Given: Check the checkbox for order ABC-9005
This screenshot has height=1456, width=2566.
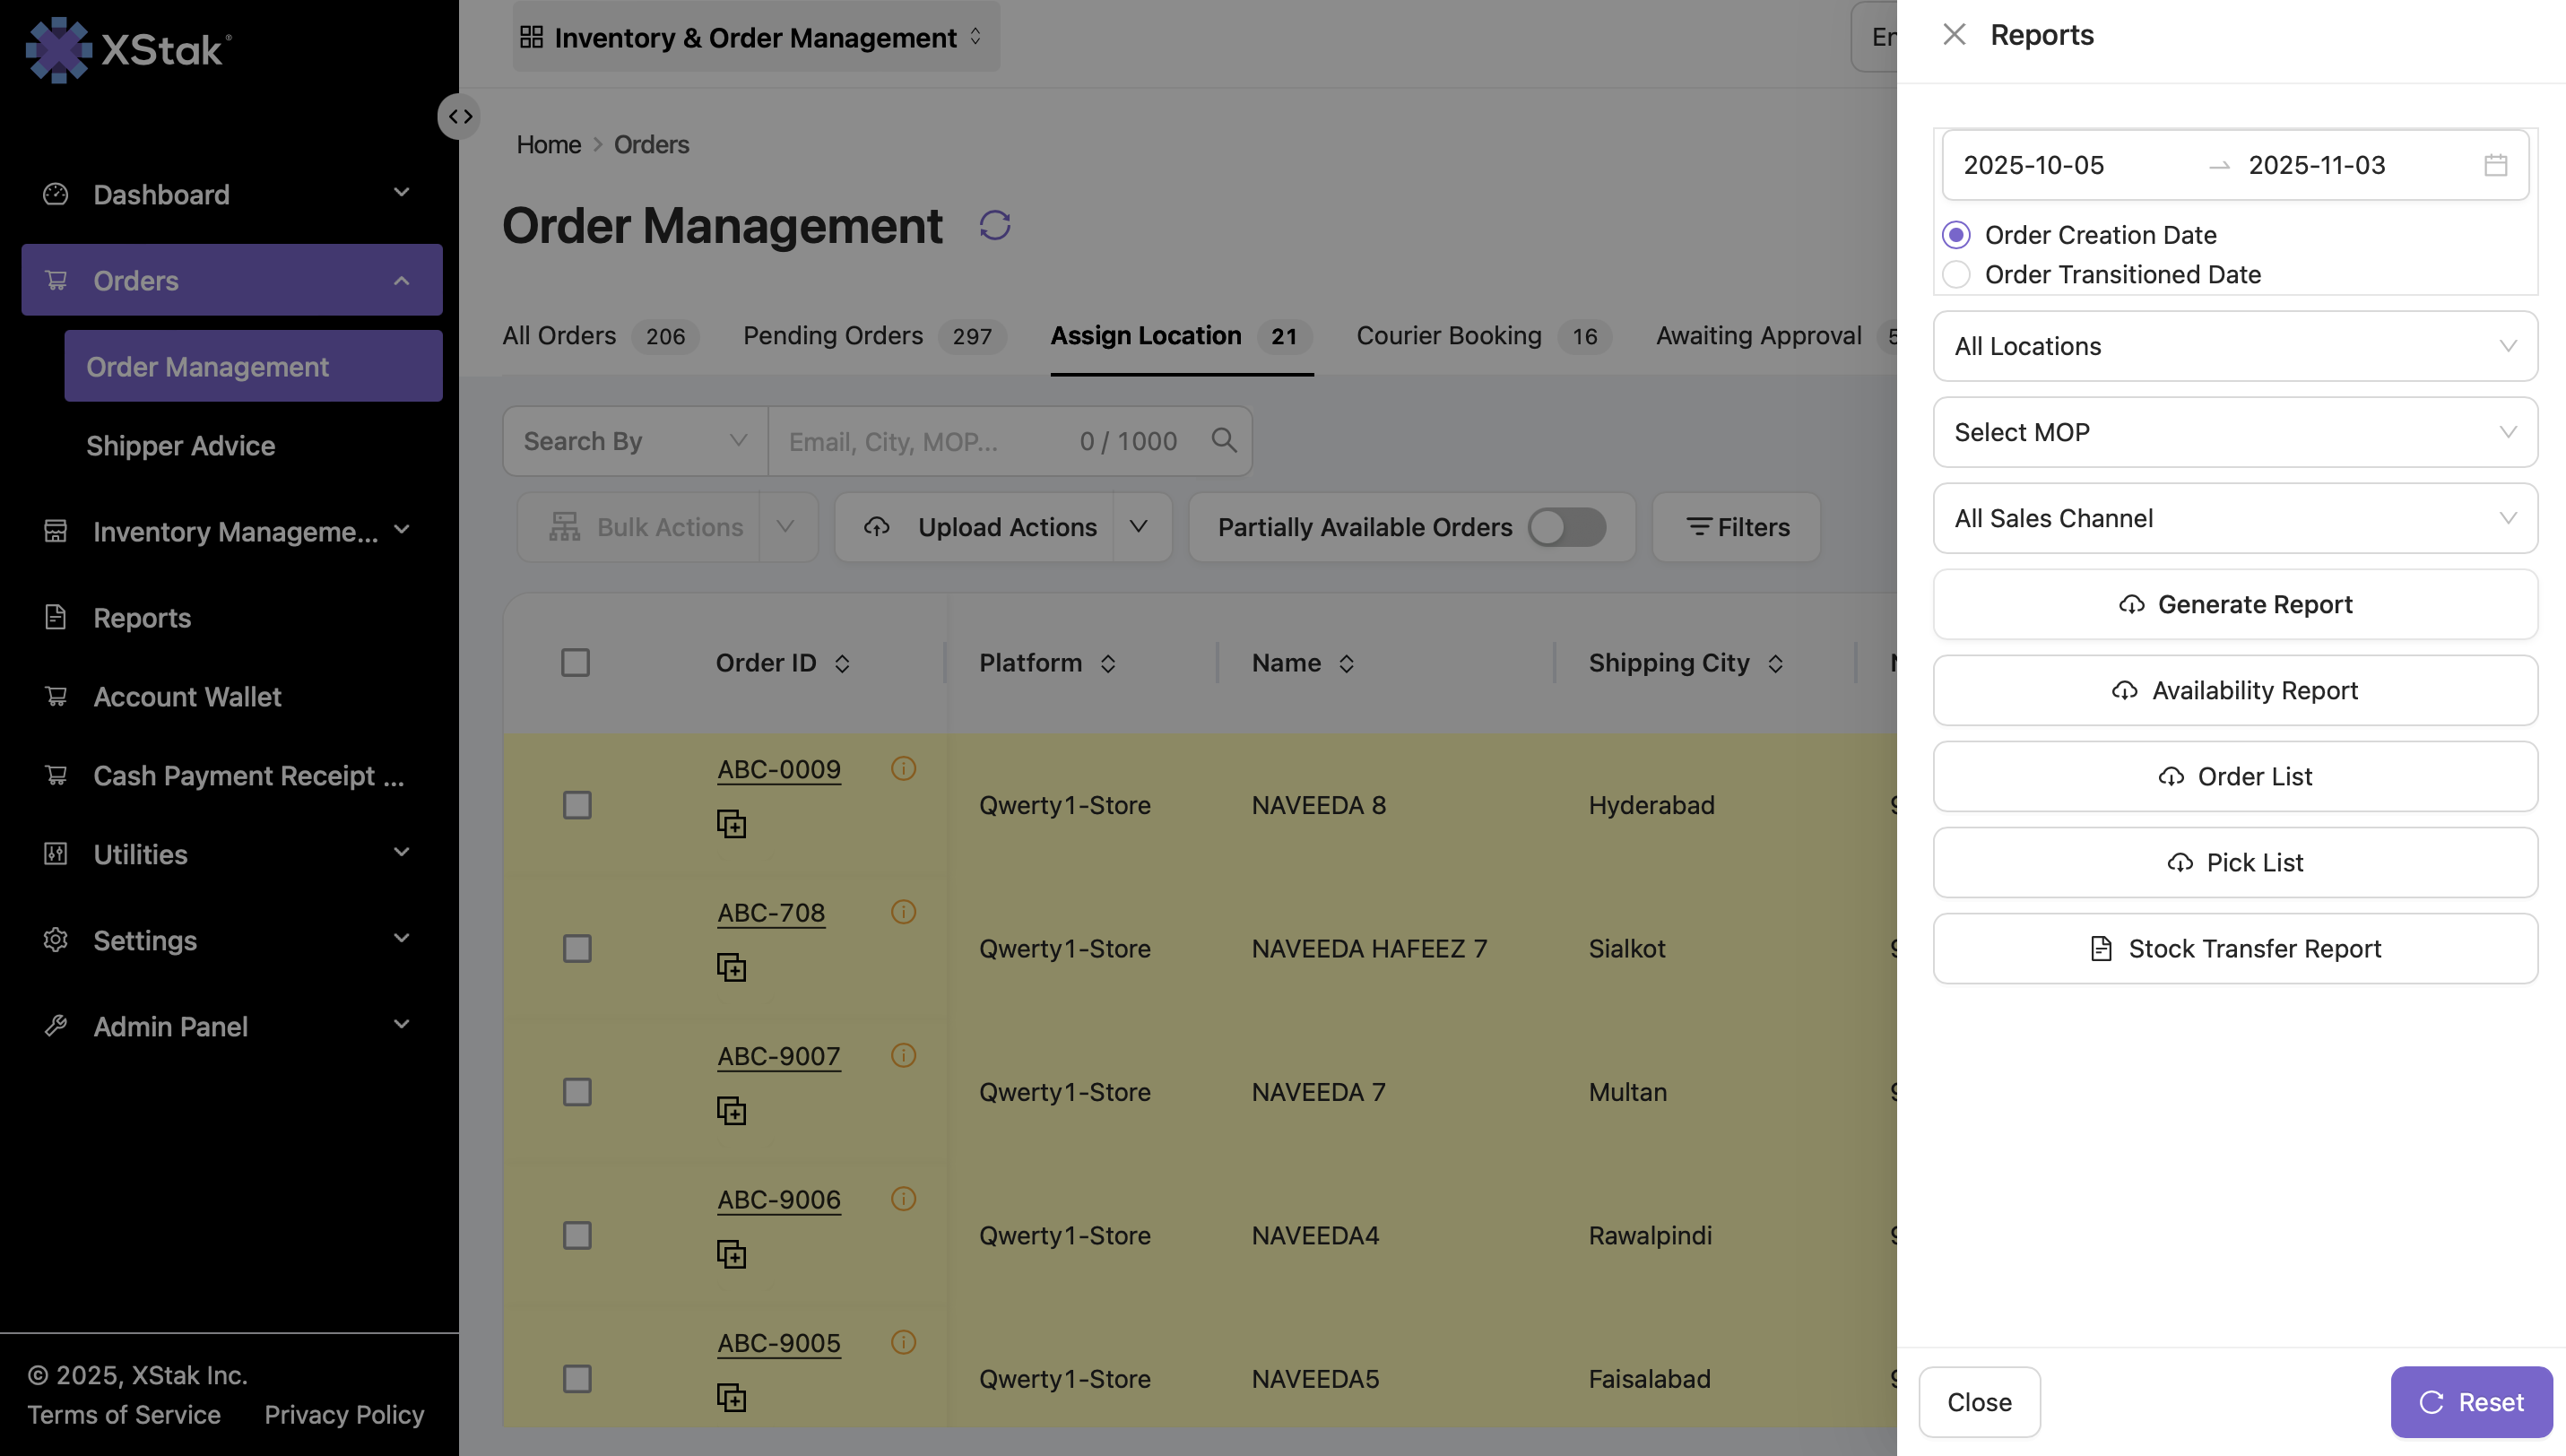Looking at the screenshot, I should click(577, 1379).
